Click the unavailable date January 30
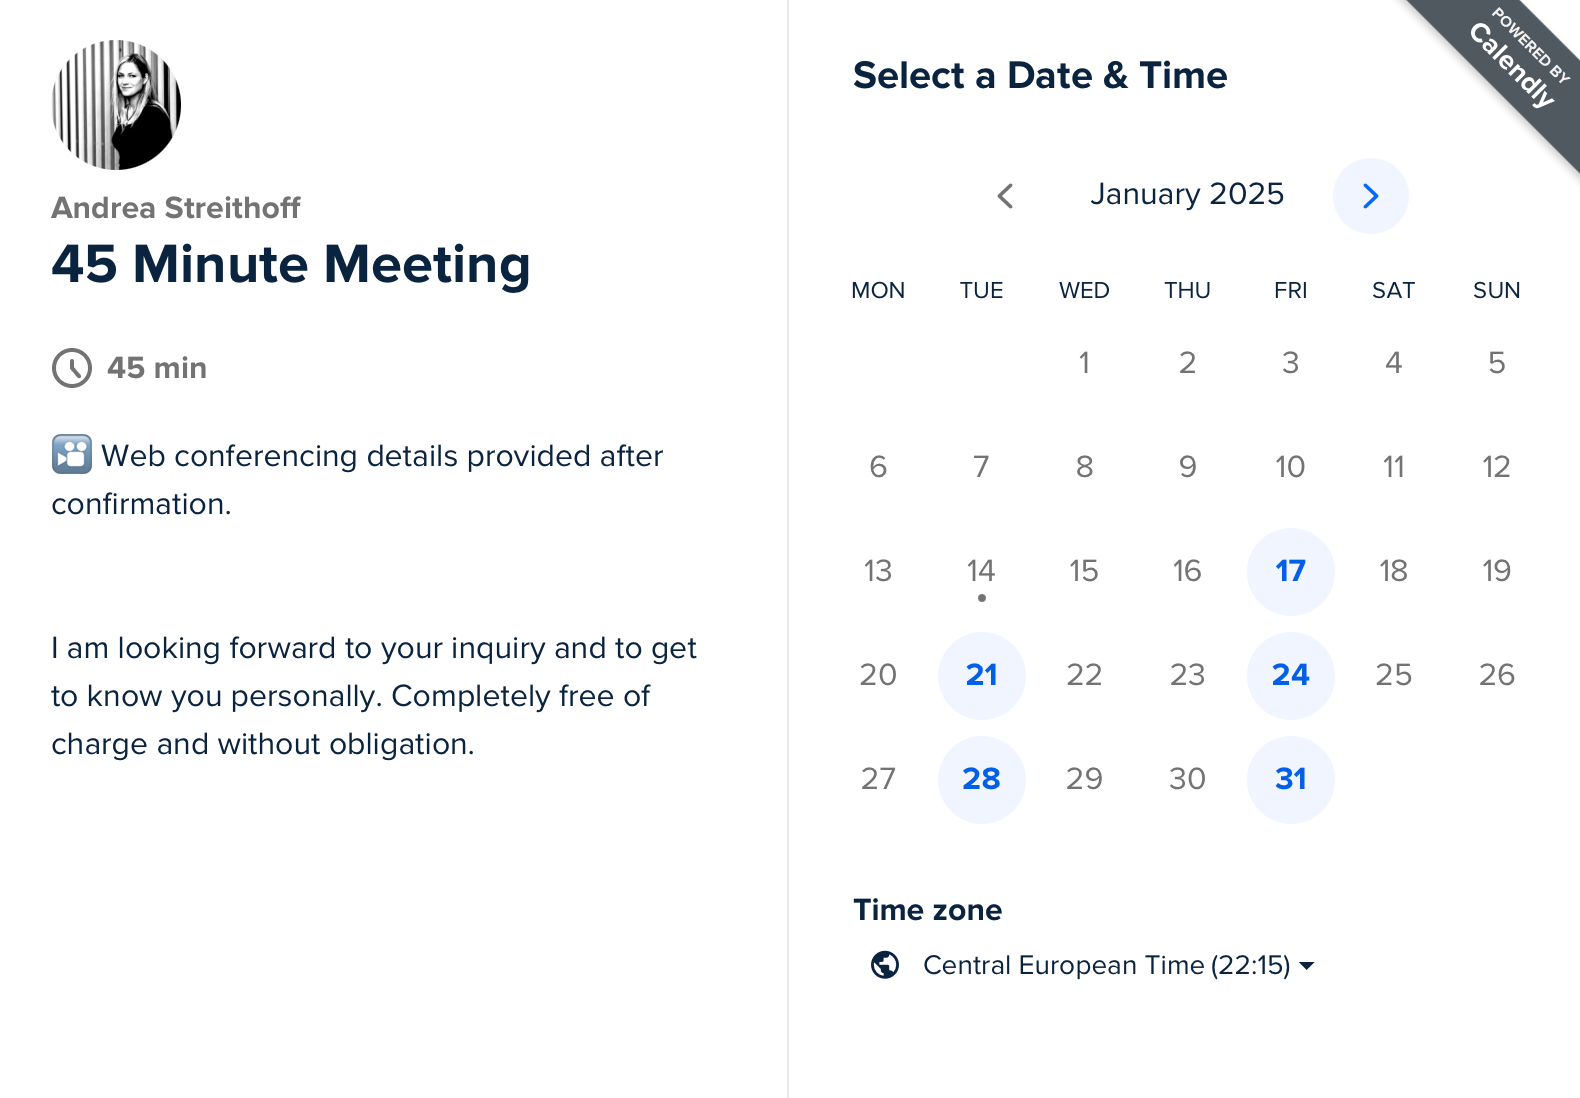 (1187, 779)
